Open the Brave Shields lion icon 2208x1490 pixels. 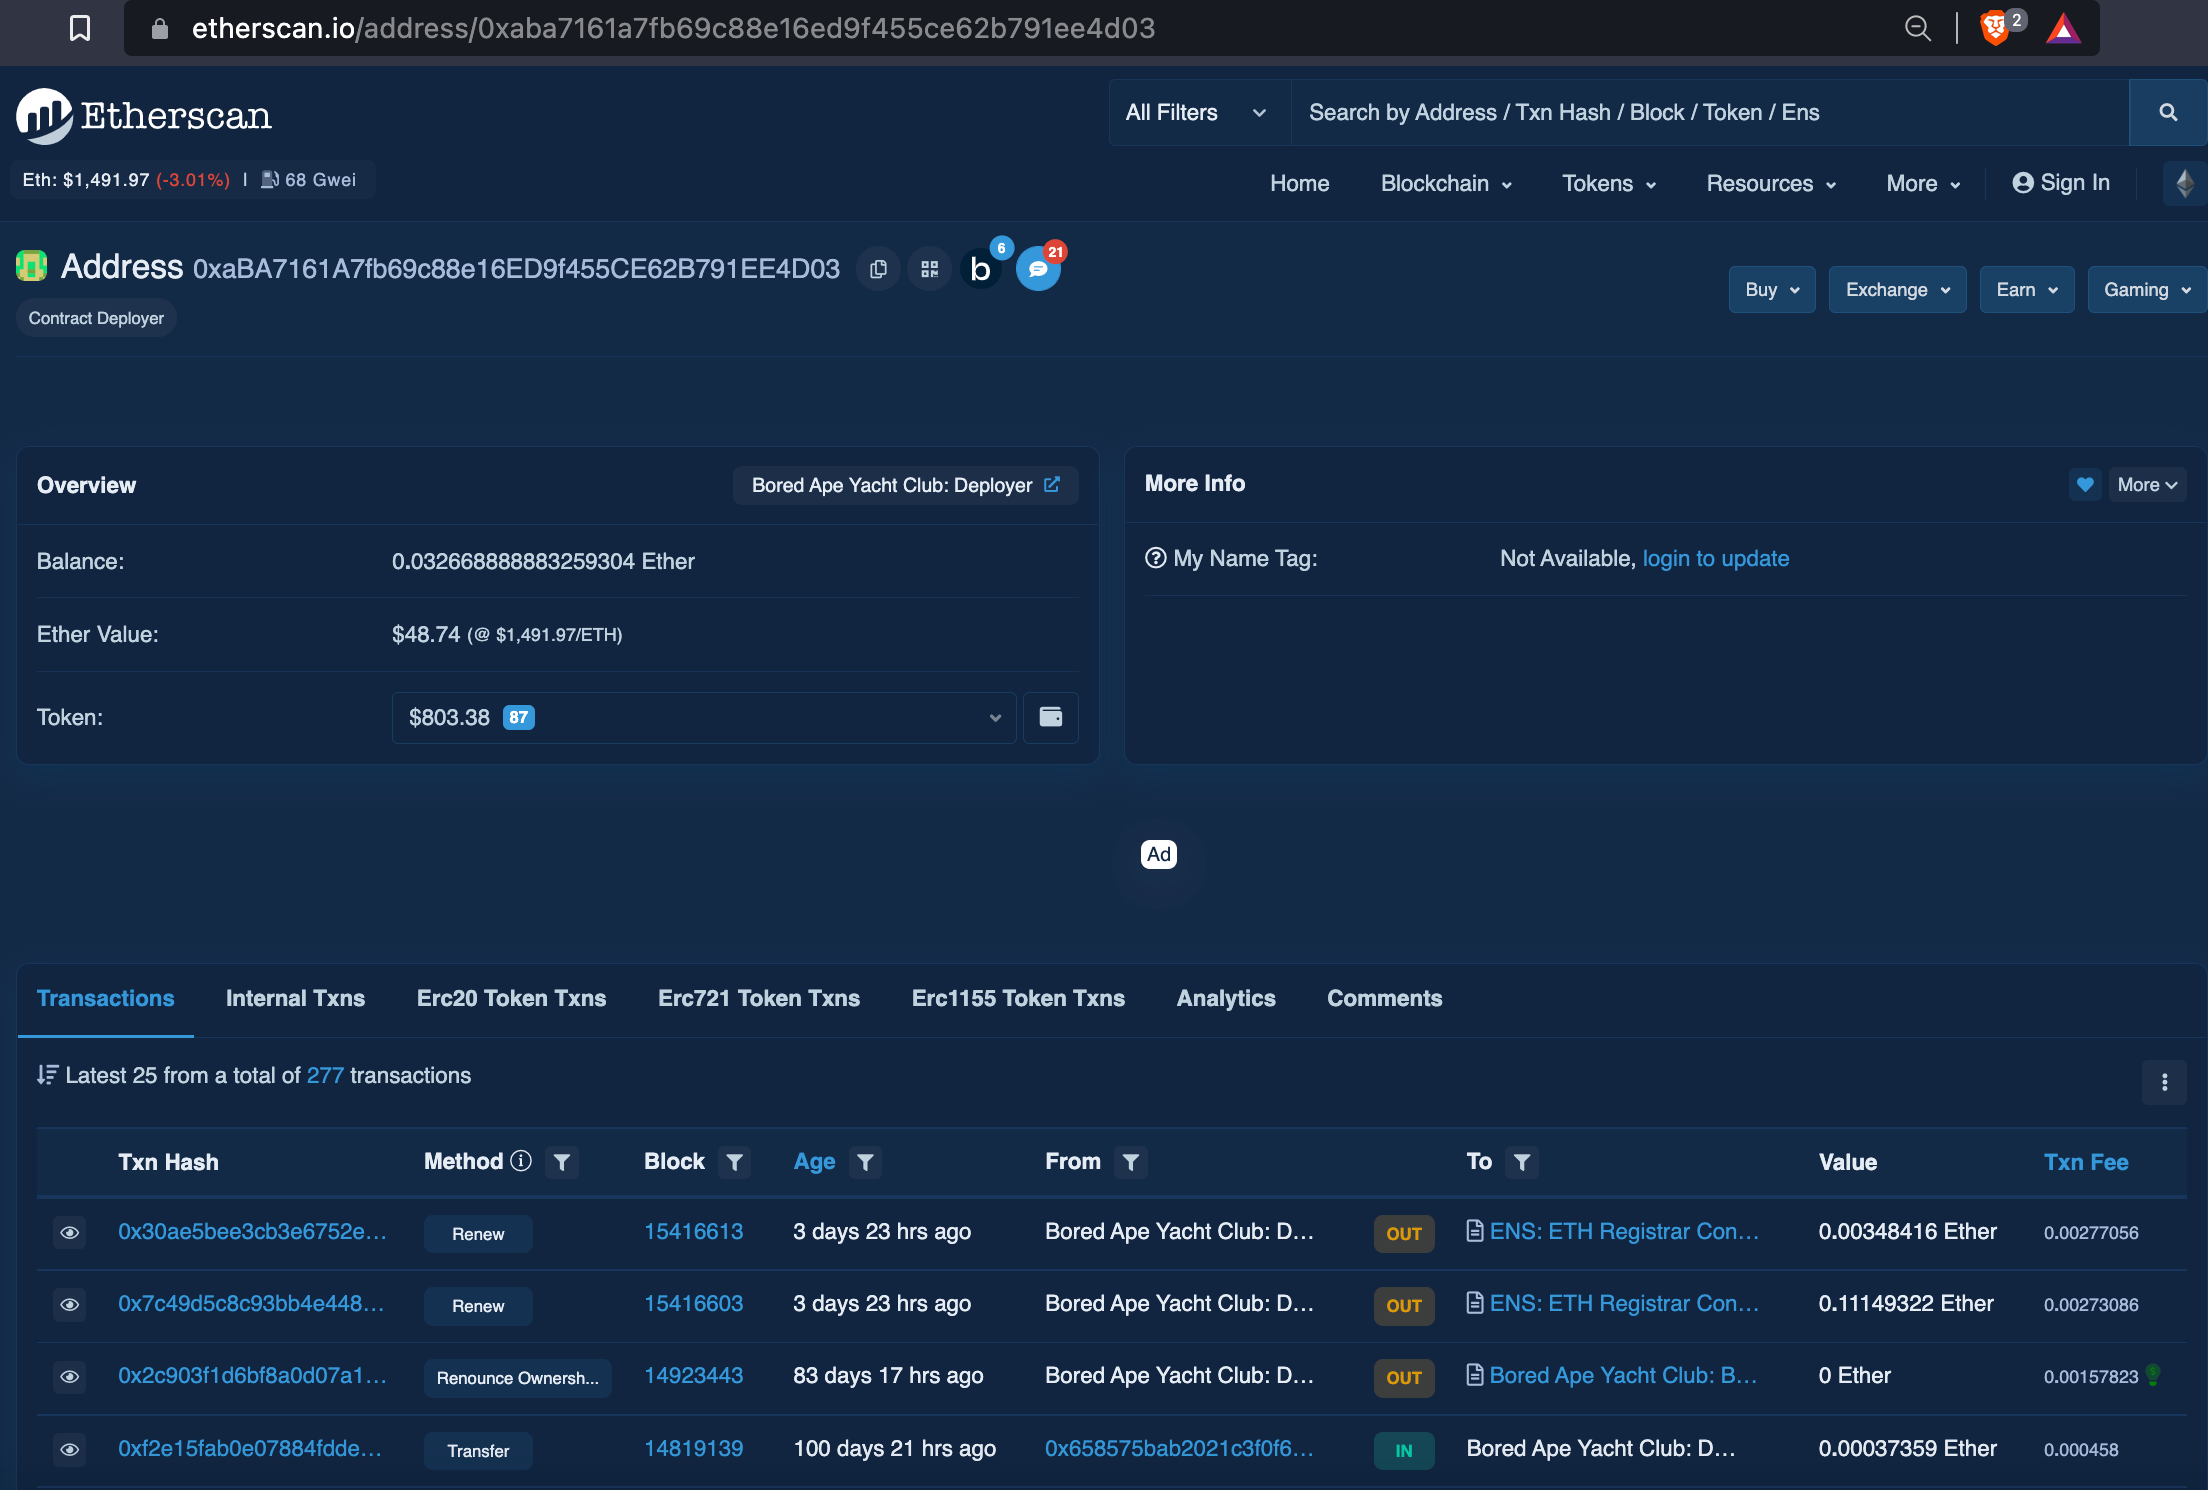(1995, 27)
